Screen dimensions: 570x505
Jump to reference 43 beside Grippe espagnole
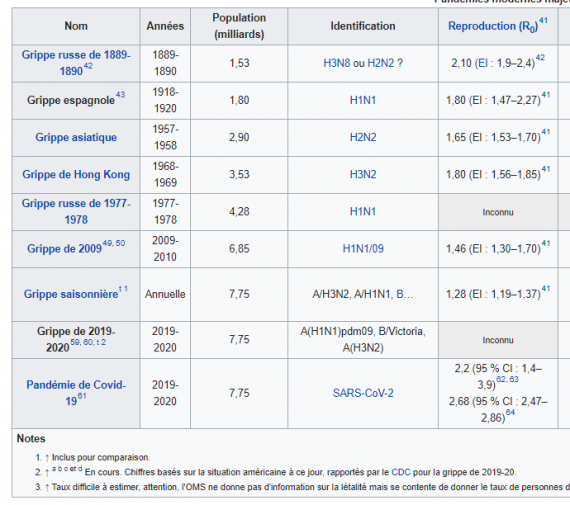120,95
